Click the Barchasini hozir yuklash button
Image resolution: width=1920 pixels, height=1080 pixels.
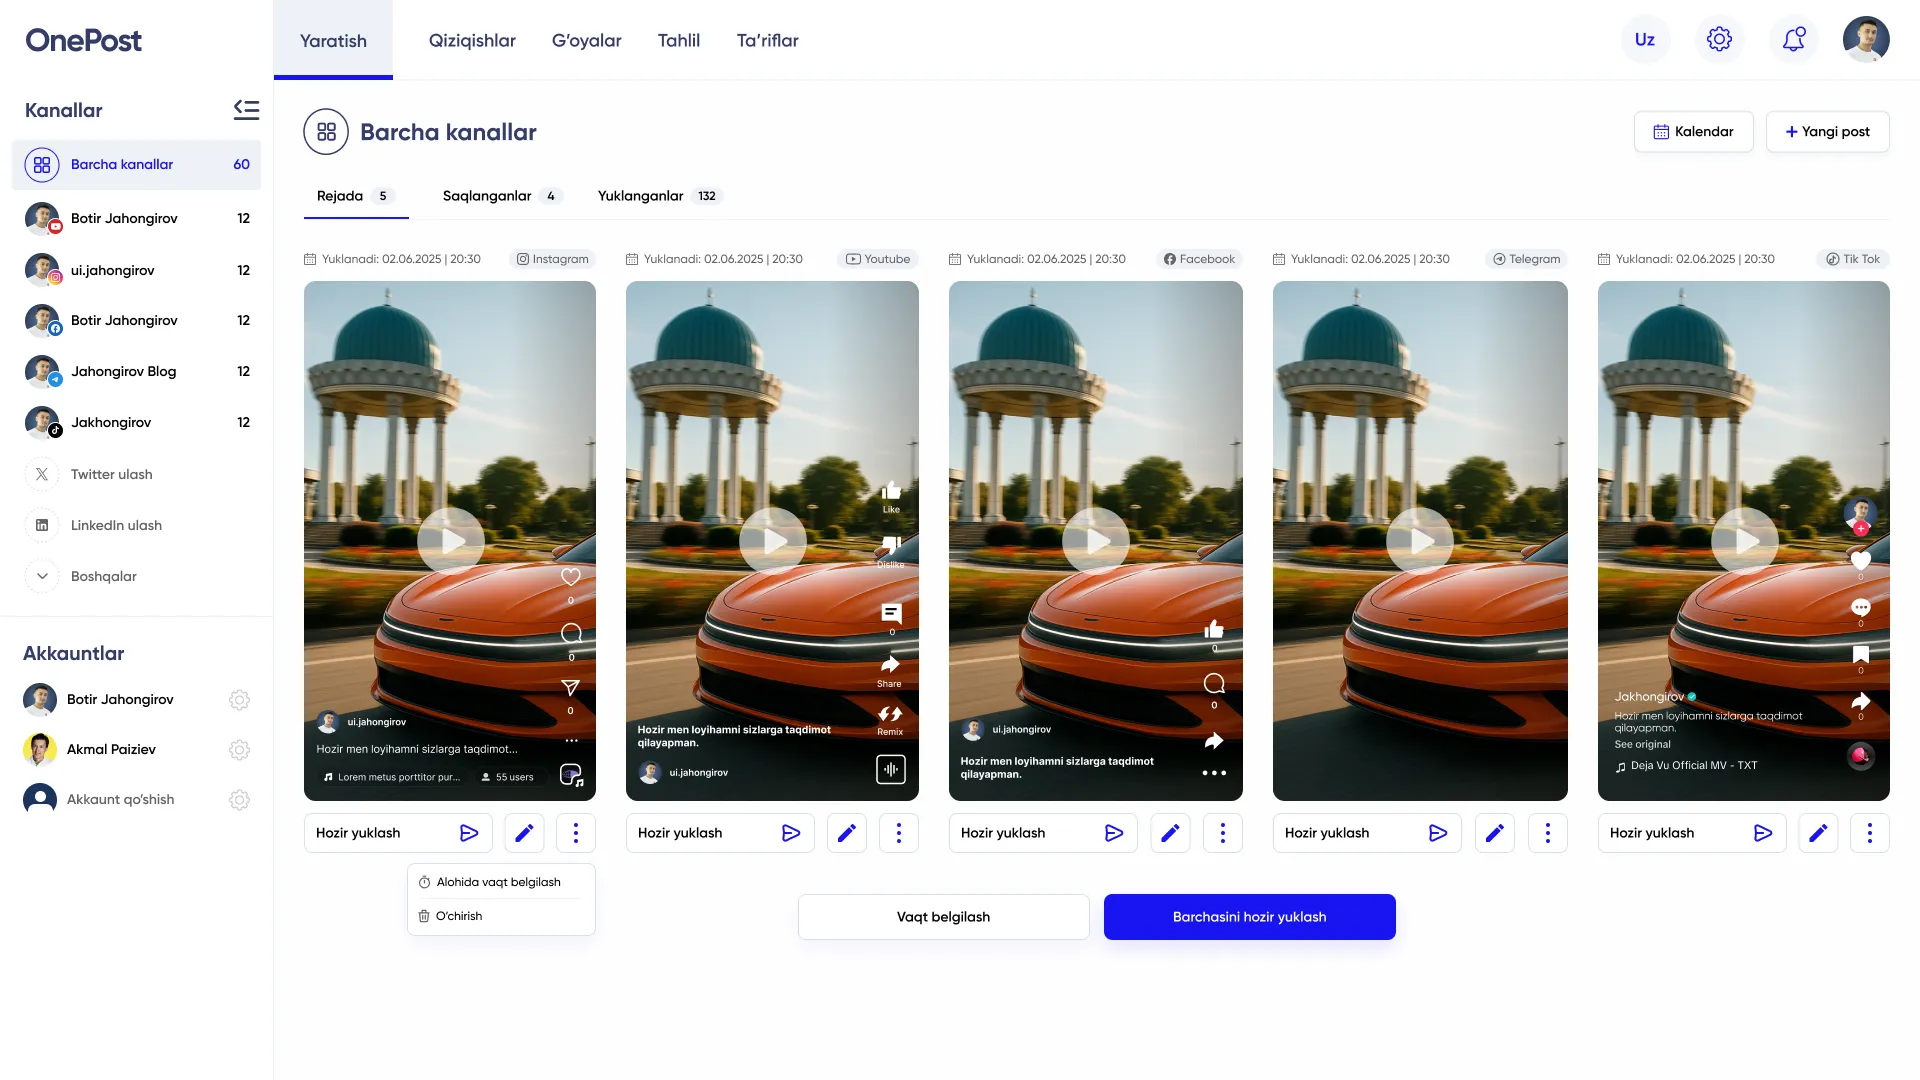(1249, 916)
